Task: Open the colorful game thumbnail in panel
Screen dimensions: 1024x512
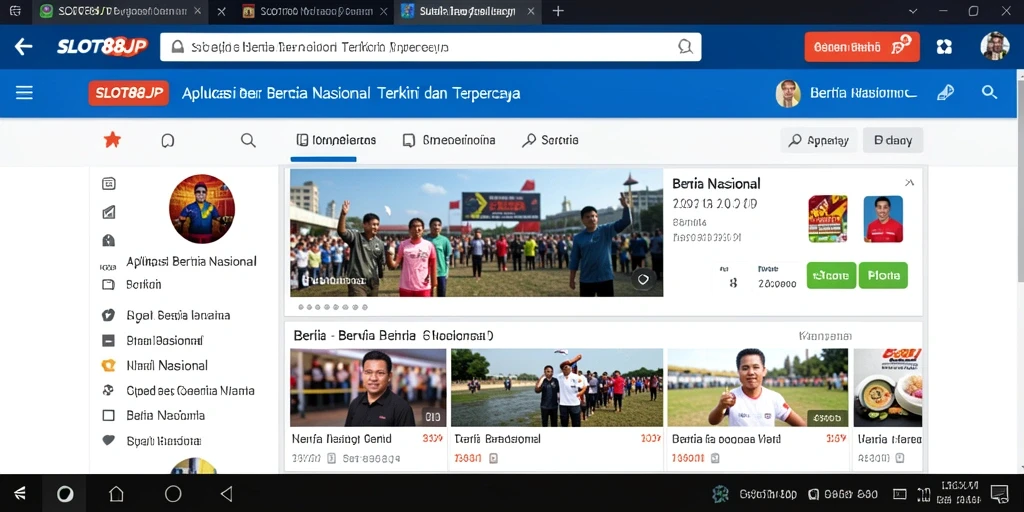Action: [x=827, y=219]
